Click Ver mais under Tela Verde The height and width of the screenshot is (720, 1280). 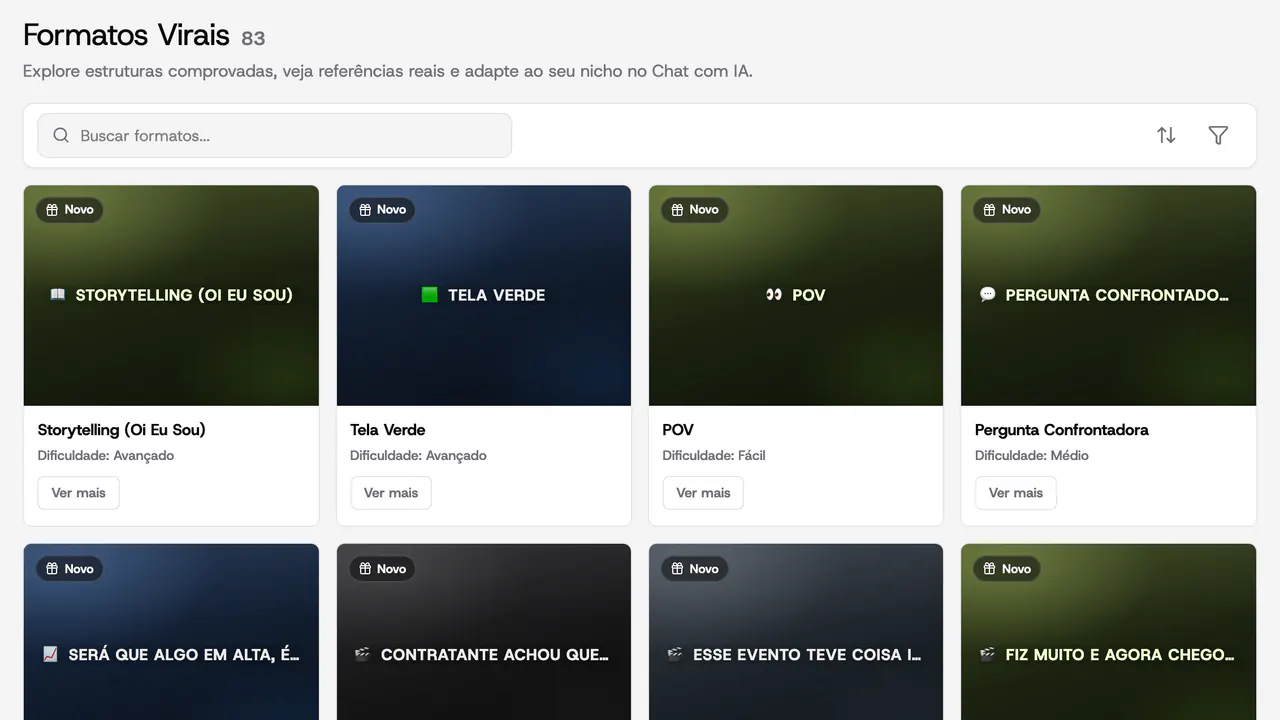(391, 493)
